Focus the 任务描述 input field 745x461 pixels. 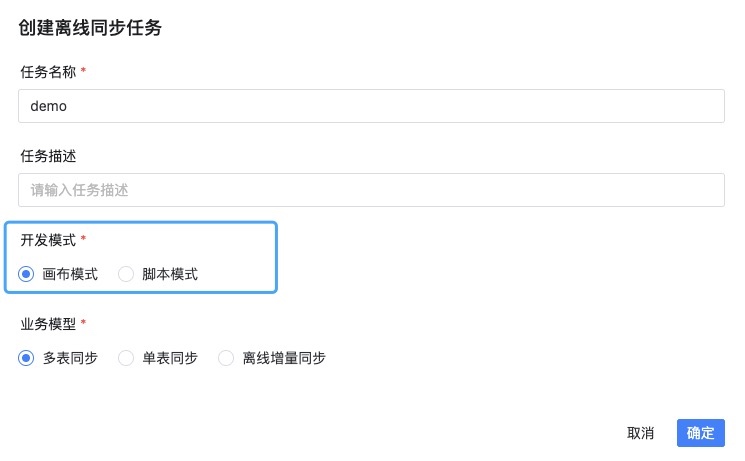[x=371, y=190]
